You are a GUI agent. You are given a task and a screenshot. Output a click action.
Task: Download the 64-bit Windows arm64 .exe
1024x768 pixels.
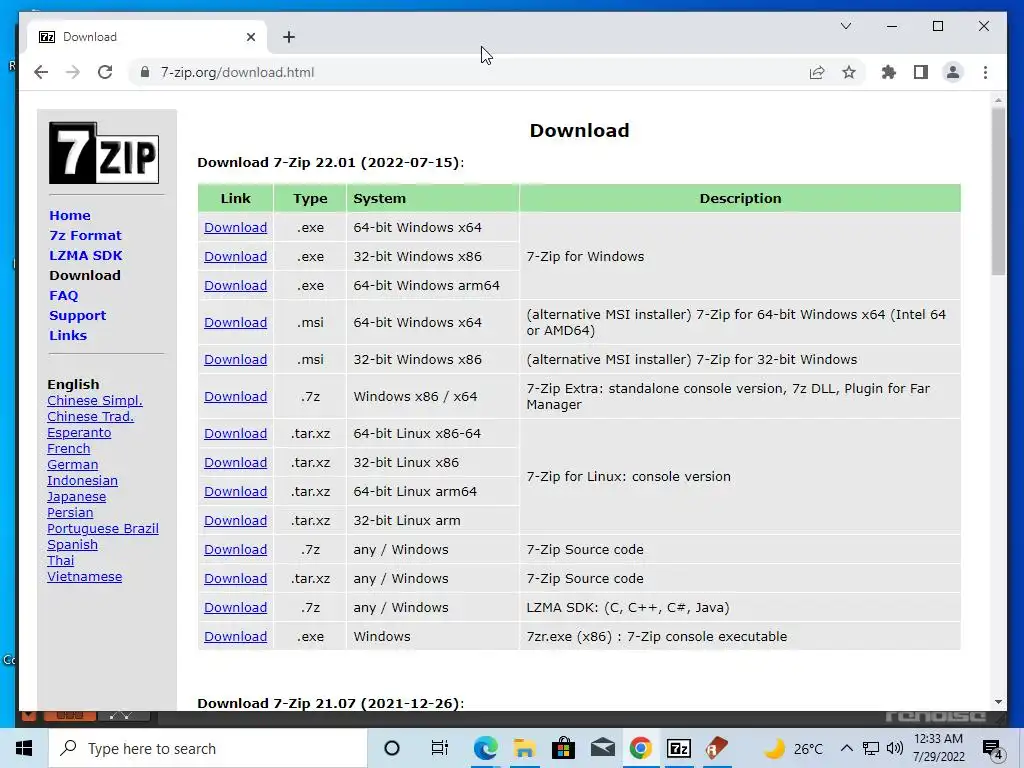[235, 285]
